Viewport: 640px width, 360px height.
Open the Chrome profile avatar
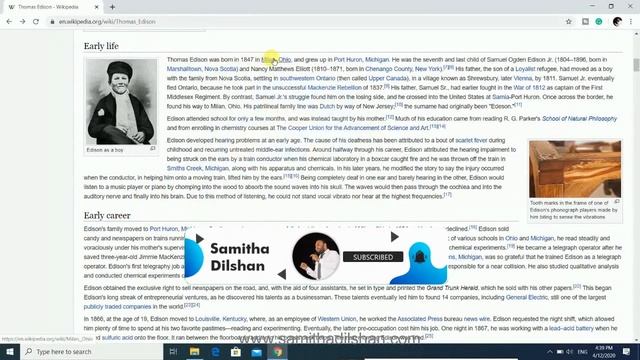tap(617, 22)
